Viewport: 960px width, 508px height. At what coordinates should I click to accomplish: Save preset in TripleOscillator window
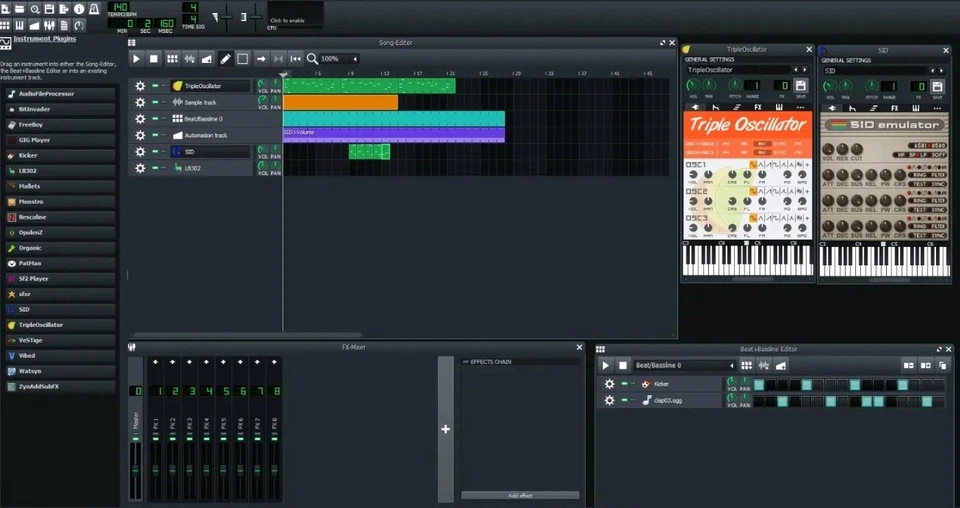tap(801, 86)
